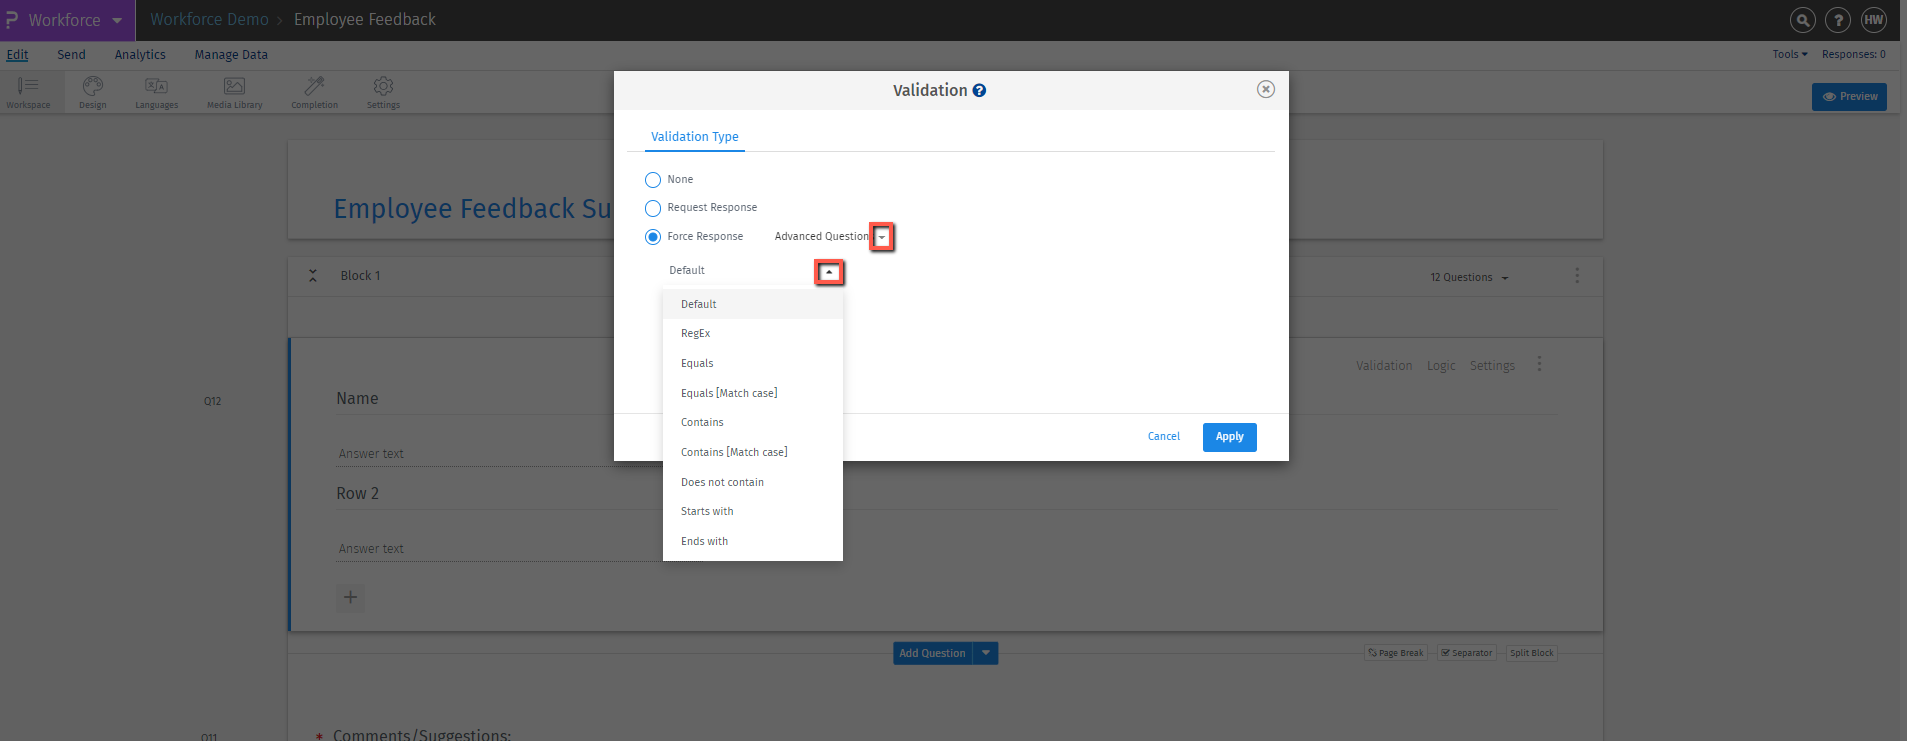Viewport: 1907px width, 741px height.
Task: Add a row with the plus icon
Action: [350, 597]
